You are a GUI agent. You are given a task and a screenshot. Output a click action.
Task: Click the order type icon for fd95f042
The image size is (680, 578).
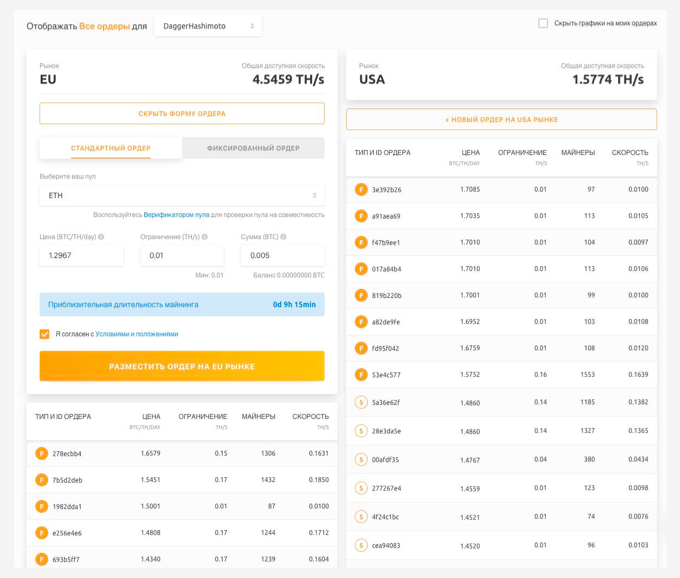361,348
